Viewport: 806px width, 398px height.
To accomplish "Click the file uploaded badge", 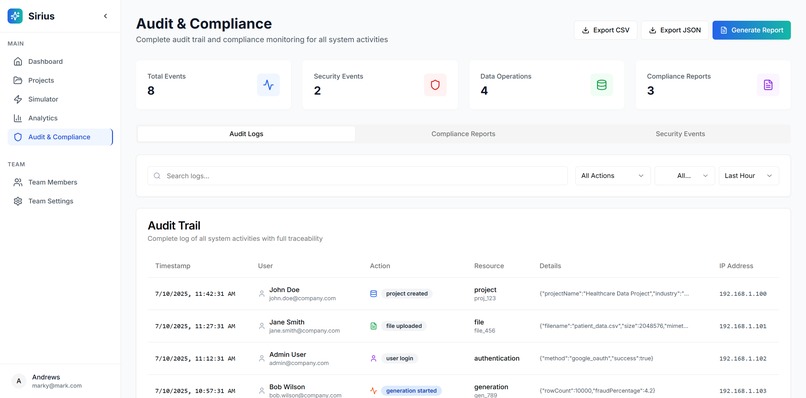I will click(x=404, y=326).
